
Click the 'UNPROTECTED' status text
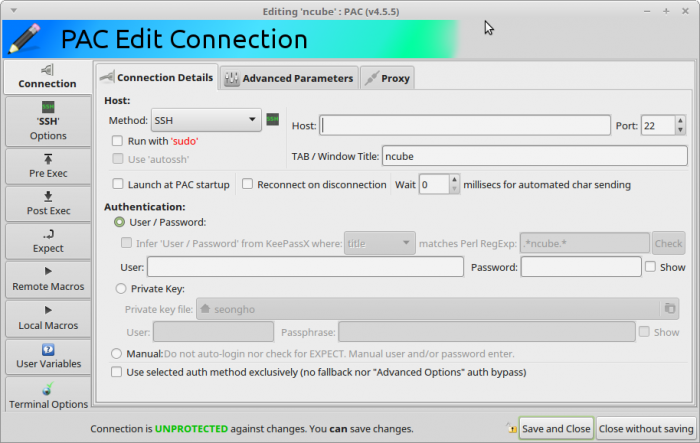click(191, 429)
